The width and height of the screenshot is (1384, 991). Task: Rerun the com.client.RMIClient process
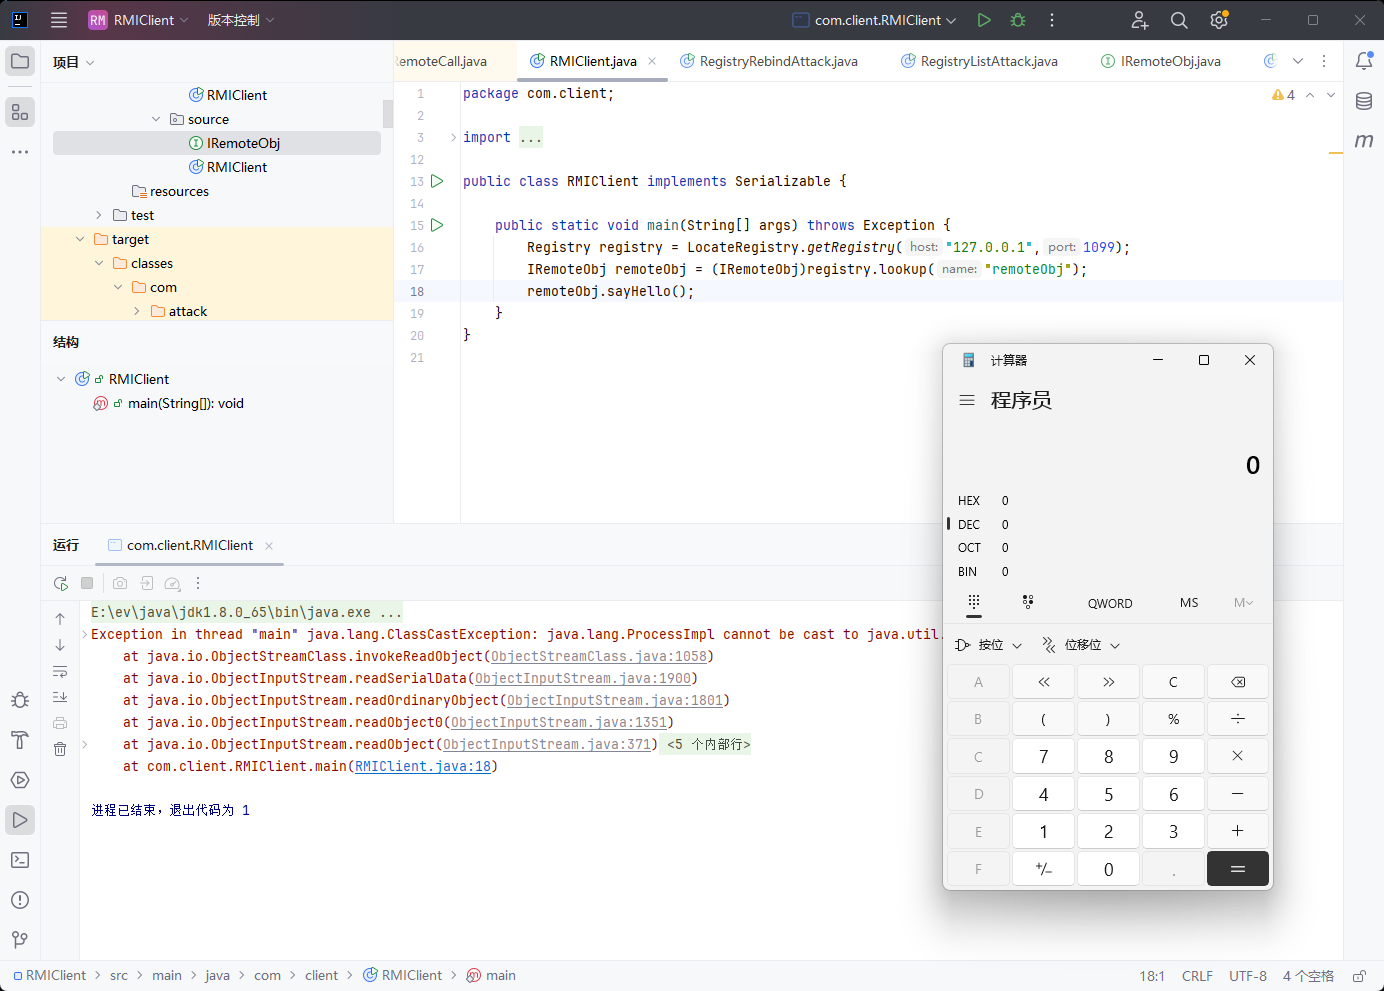[x=61, y=583]
